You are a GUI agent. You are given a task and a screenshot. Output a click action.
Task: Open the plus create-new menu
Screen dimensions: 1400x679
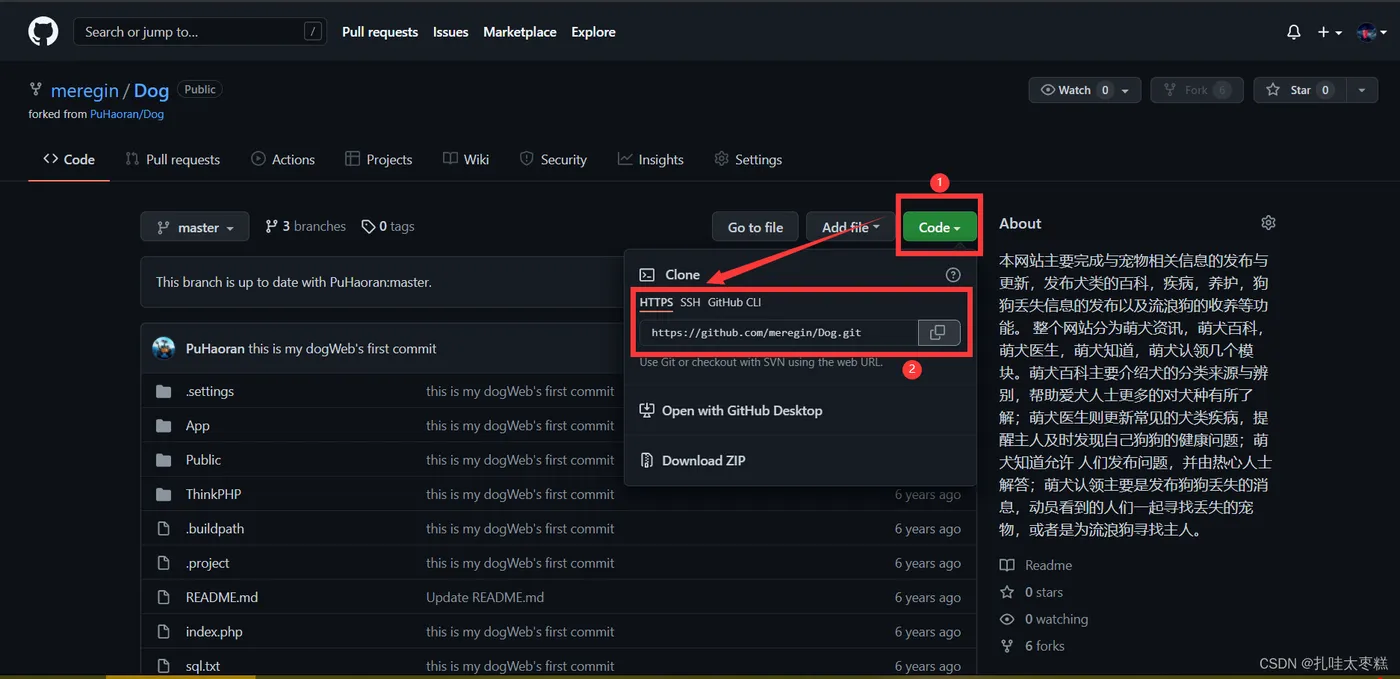[1329, 32]
